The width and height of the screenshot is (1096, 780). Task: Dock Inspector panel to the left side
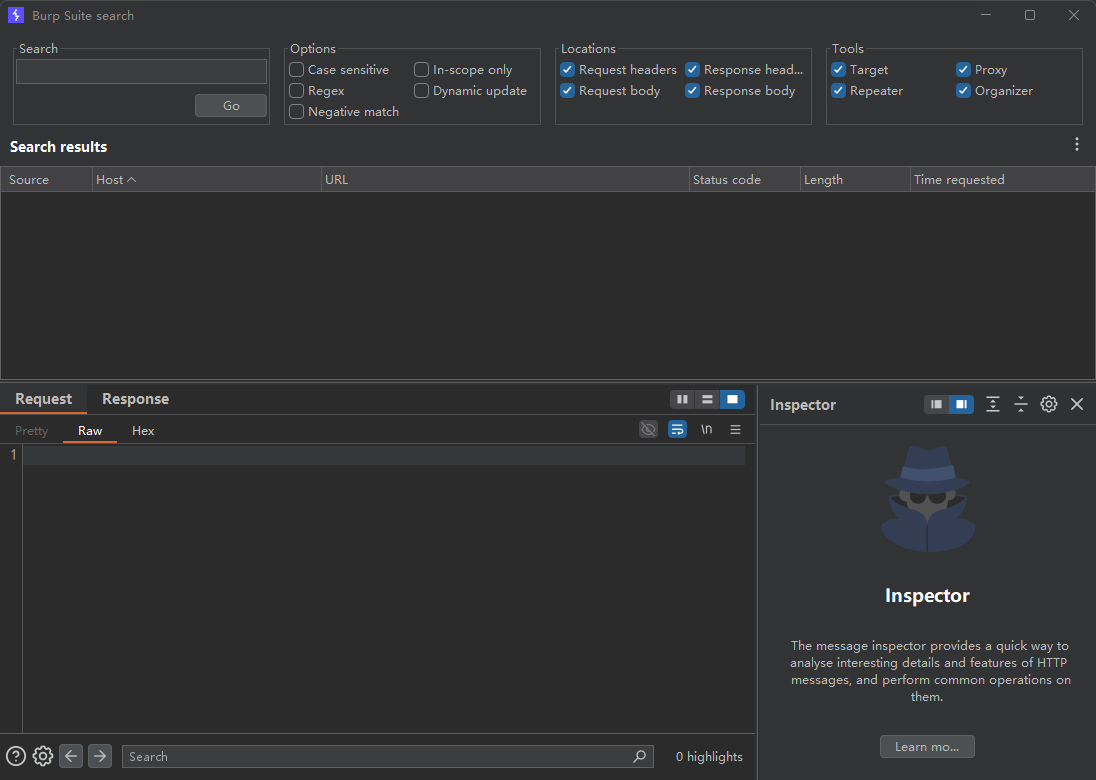937,404
